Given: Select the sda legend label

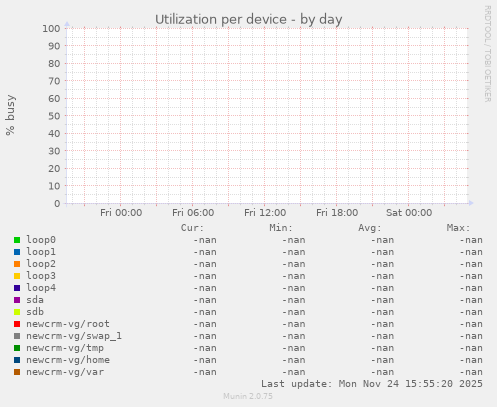Looking at the screenshot, I should coord(35,300).
